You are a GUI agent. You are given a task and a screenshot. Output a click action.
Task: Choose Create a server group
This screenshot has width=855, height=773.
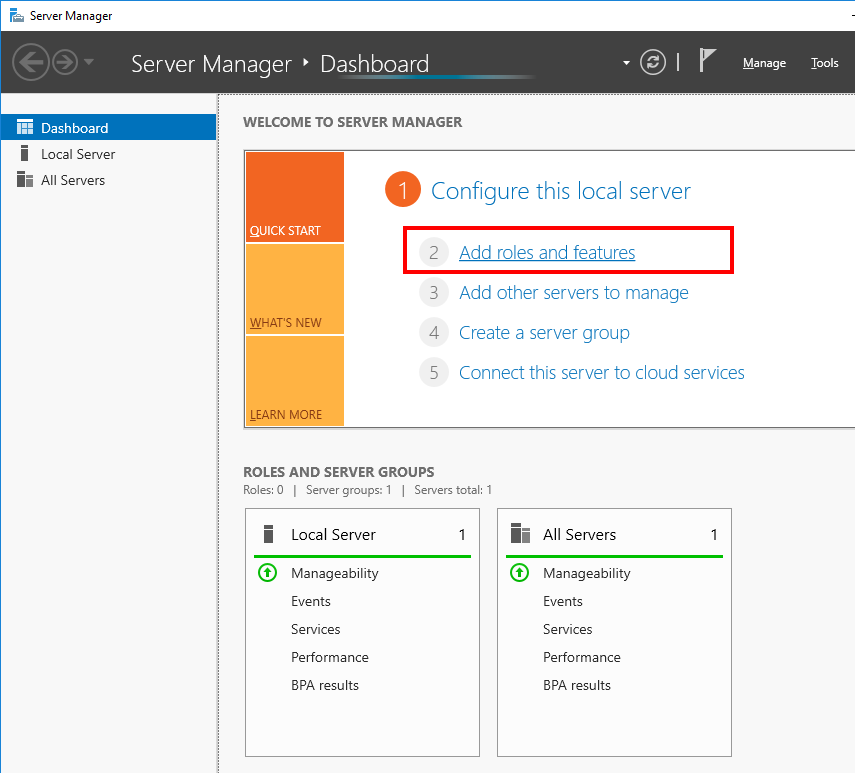click(x=544, y=333)
